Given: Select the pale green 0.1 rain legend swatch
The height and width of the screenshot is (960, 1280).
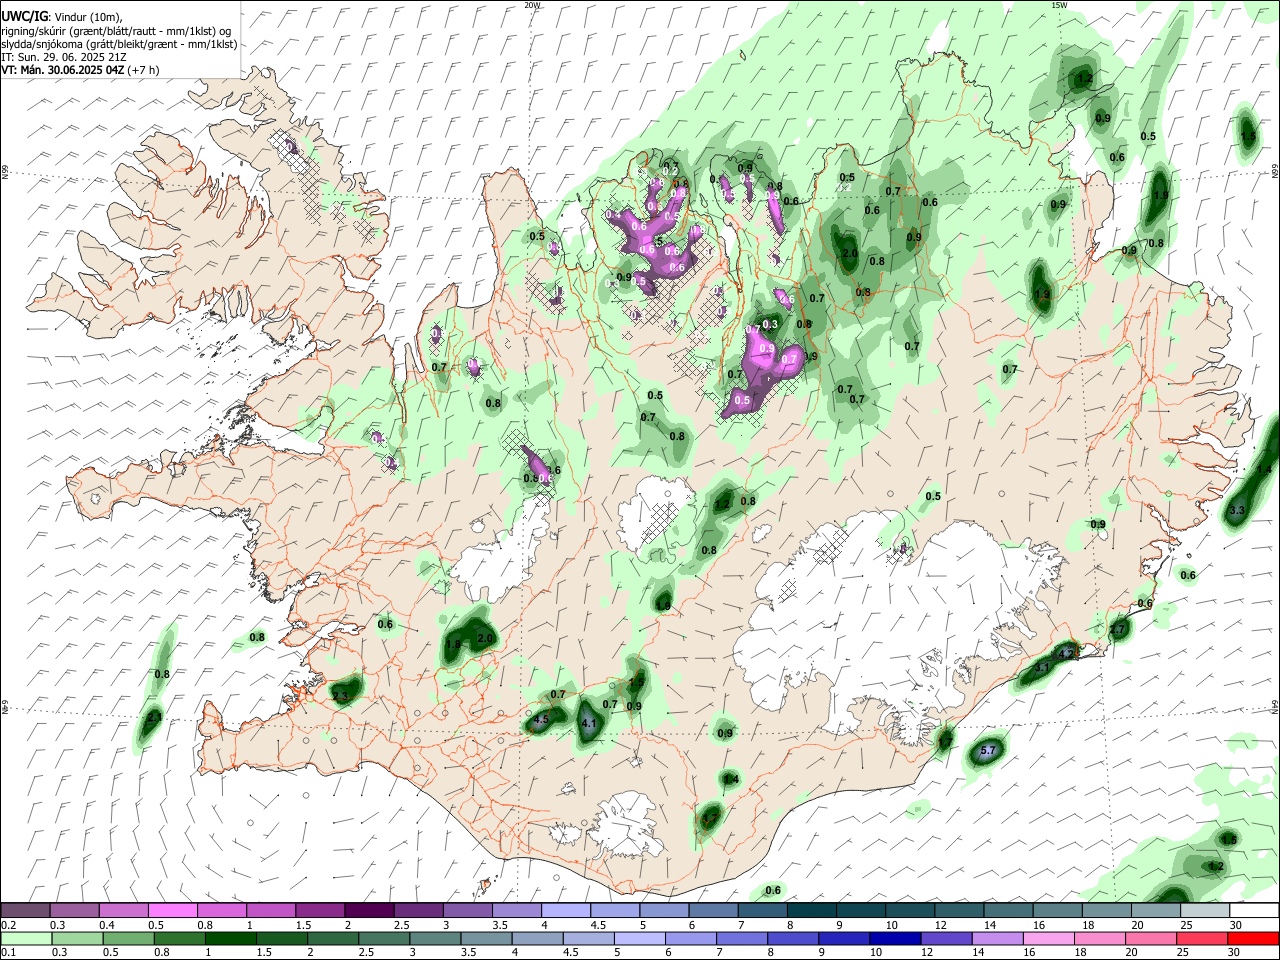Looking at the screenshot, I should 25,938.
